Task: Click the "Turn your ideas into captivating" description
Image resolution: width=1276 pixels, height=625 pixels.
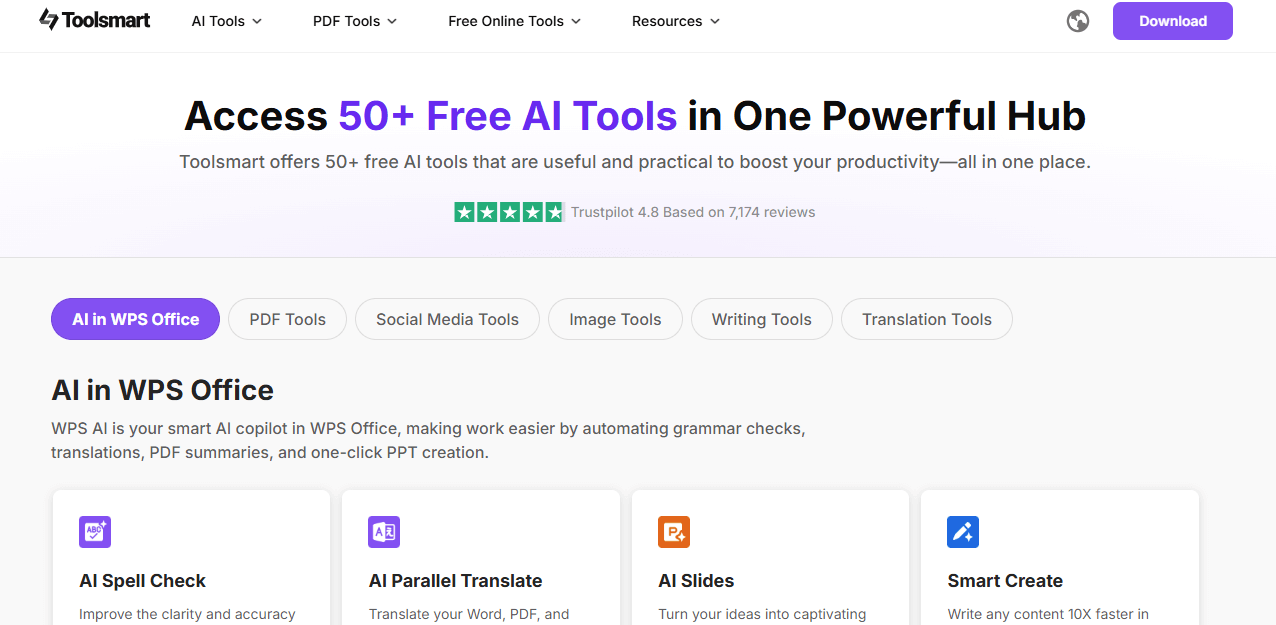Action: click(762, 614)
